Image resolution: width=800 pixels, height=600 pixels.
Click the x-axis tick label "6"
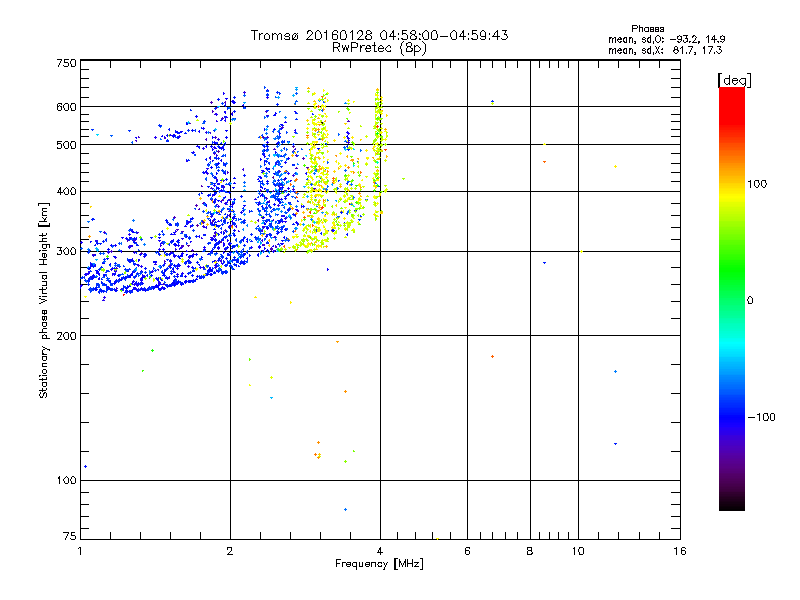(467, 551)
